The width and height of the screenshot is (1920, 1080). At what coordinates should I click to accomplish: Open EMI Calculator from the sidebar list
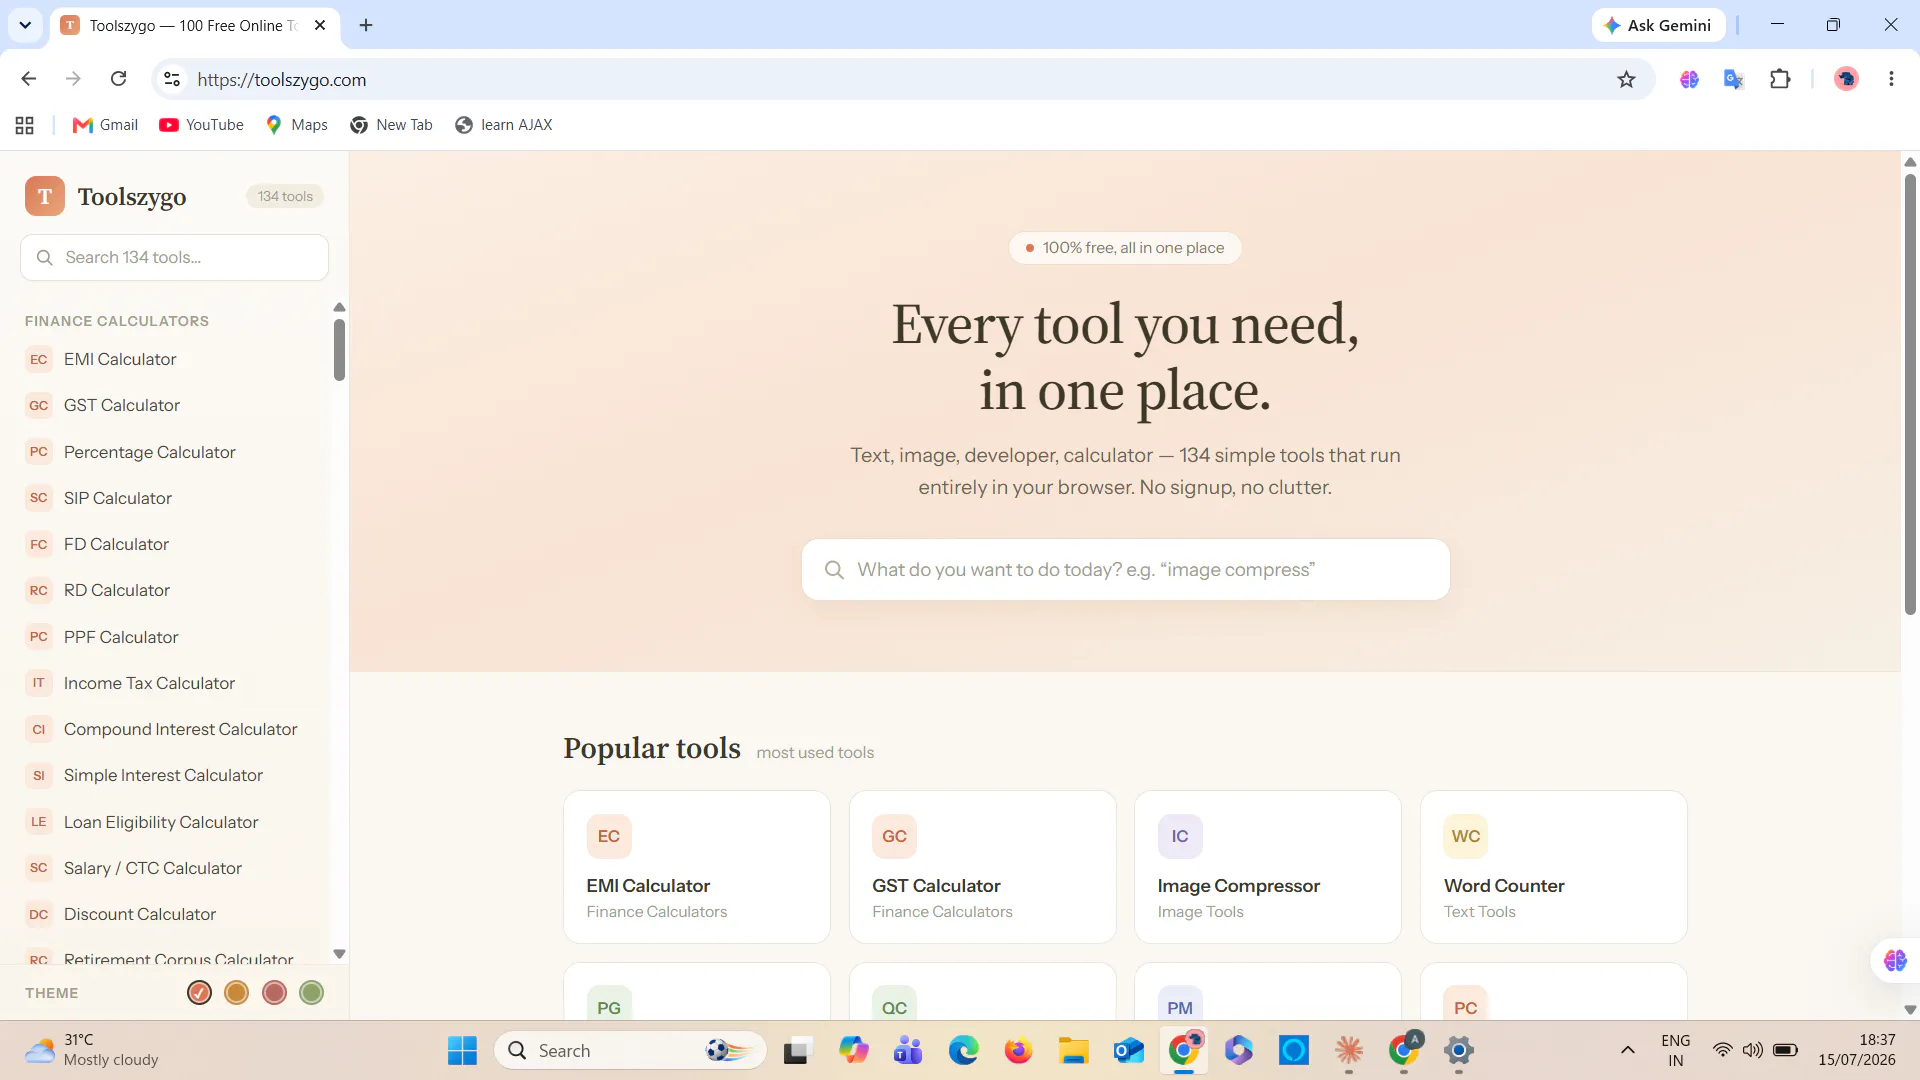coord(120,359)
